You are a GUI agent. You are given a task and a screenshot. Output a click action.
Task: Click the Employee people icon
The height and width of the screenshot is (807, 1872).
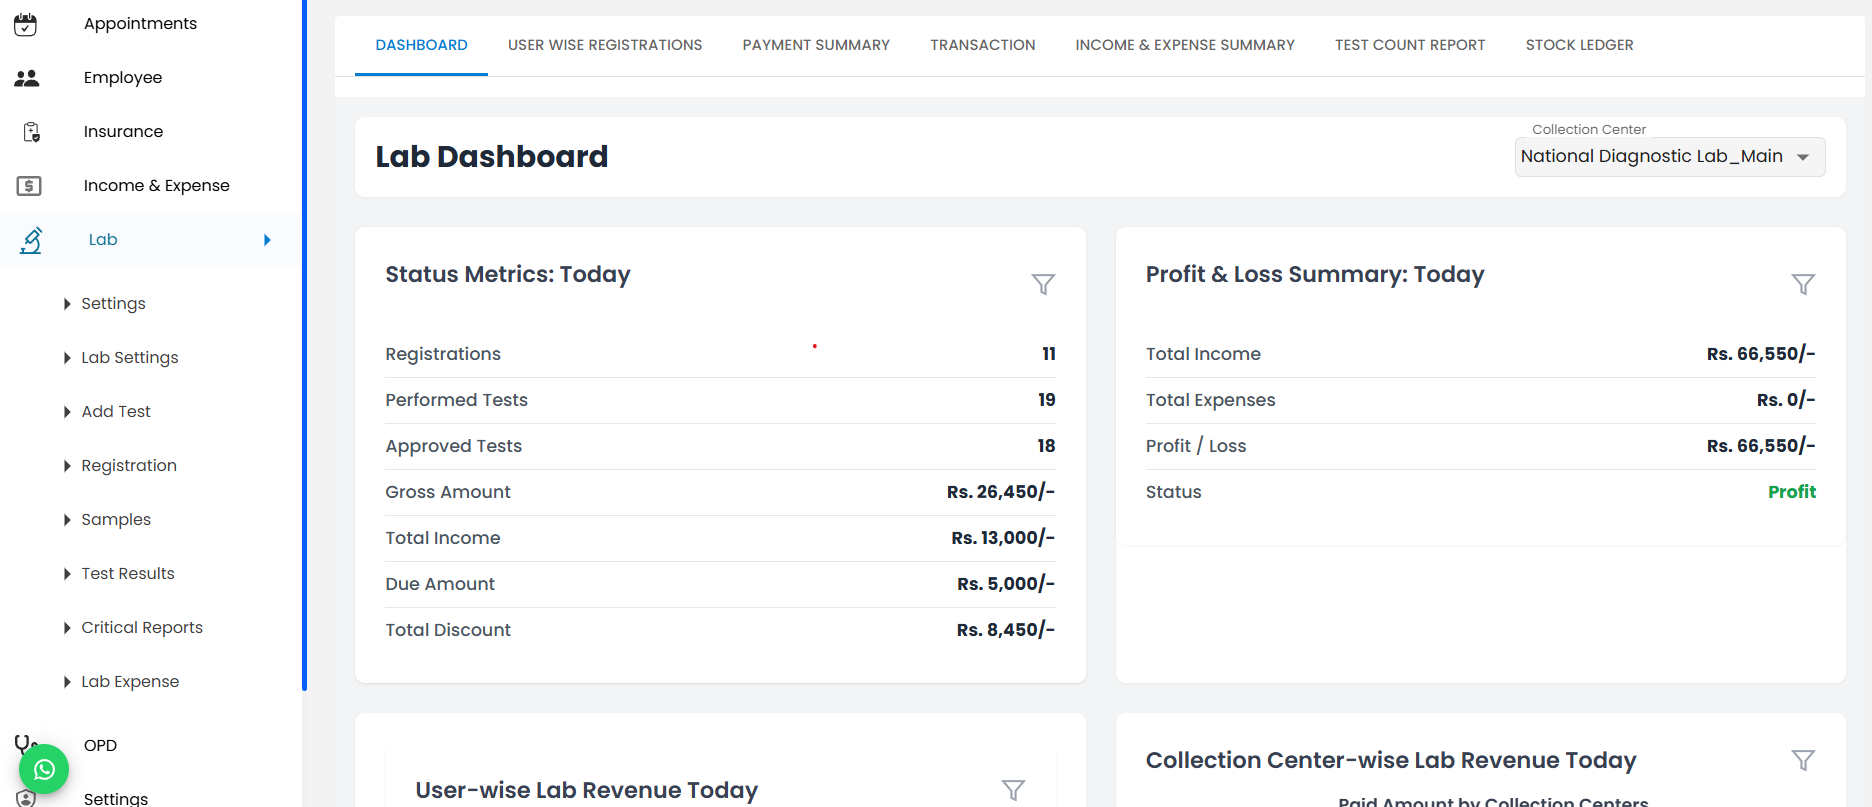(27, 78)
